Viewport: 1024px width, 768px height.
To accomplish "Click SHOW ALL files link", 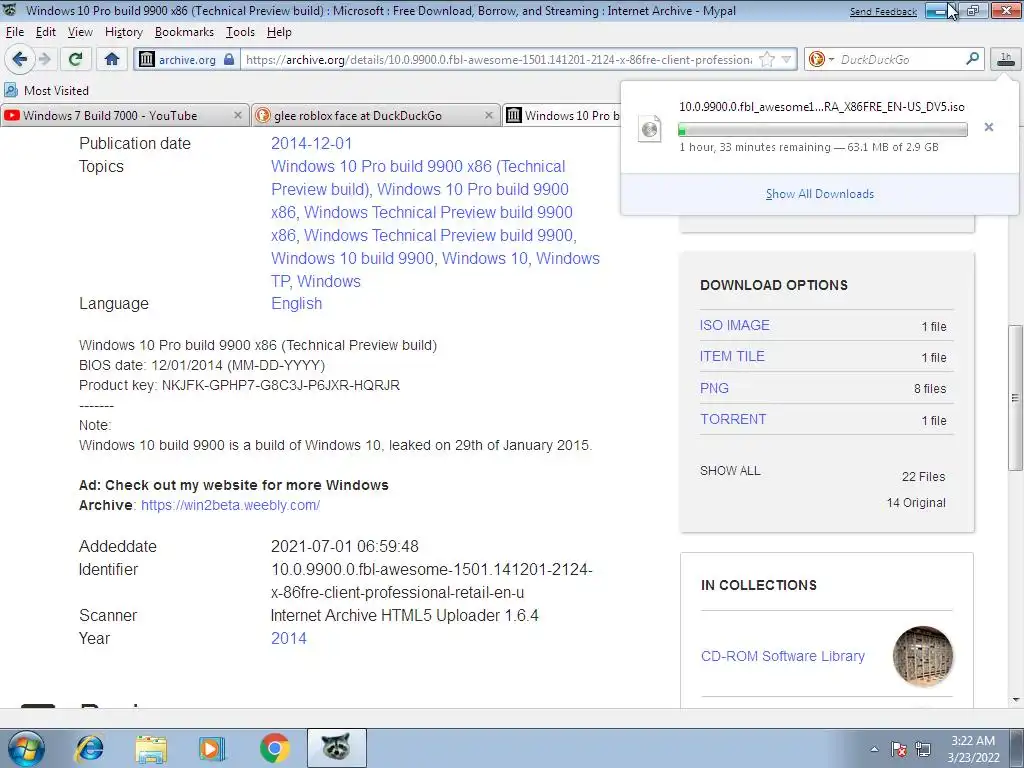I will pos(730,471).
